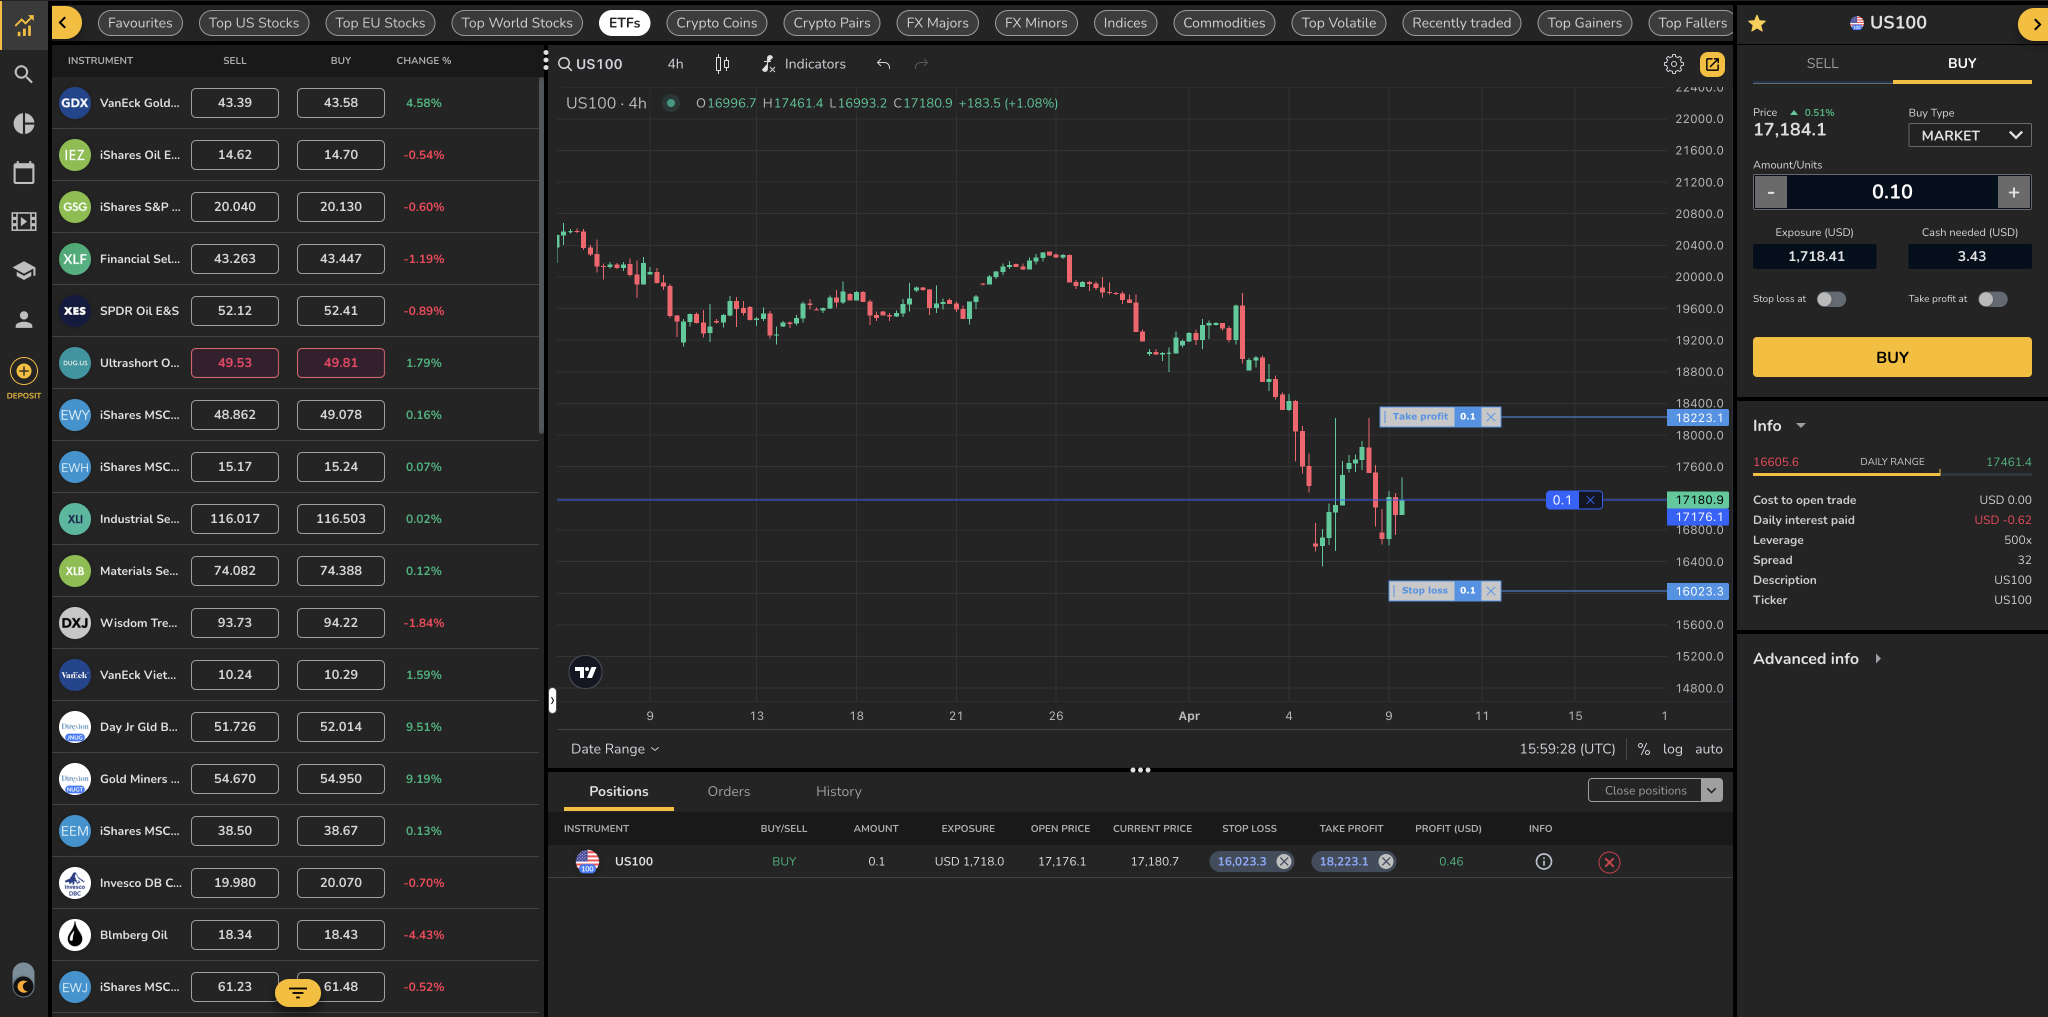Image resolution: width=2048 pixels, height=1017 pixels.
Task: Increase amount with plus button
Action: (2014, 192)
